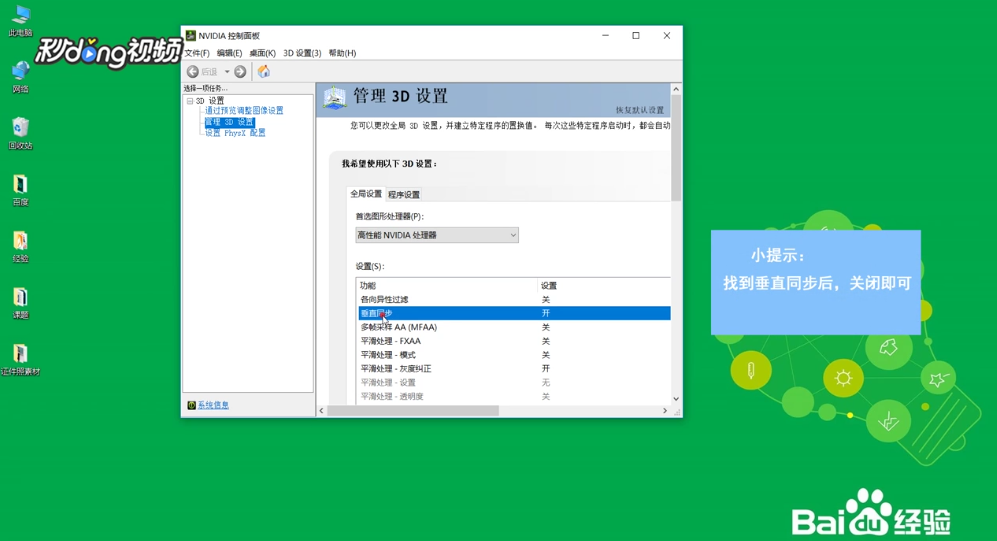
Task: Click the 恢复默认设置 link
Action: [x=640, y=110]
